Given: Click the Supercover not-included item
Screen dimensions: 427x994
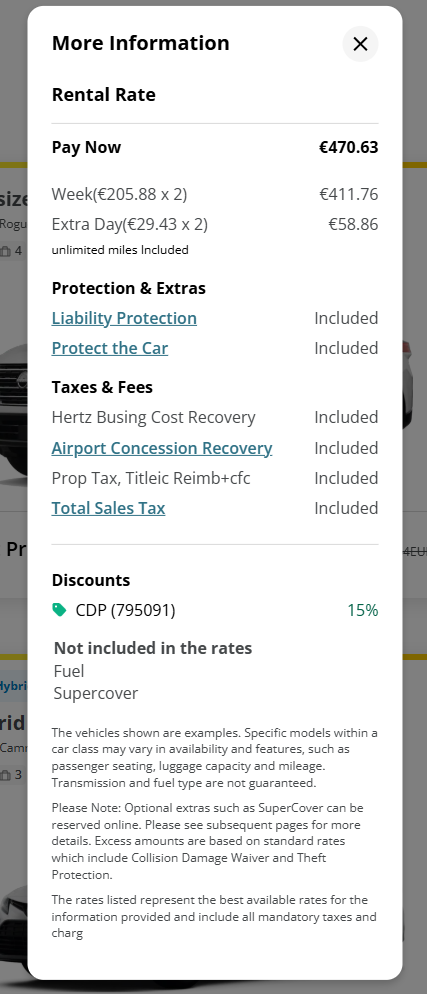Looking at the screenshot, I should (x=96, y=693).
